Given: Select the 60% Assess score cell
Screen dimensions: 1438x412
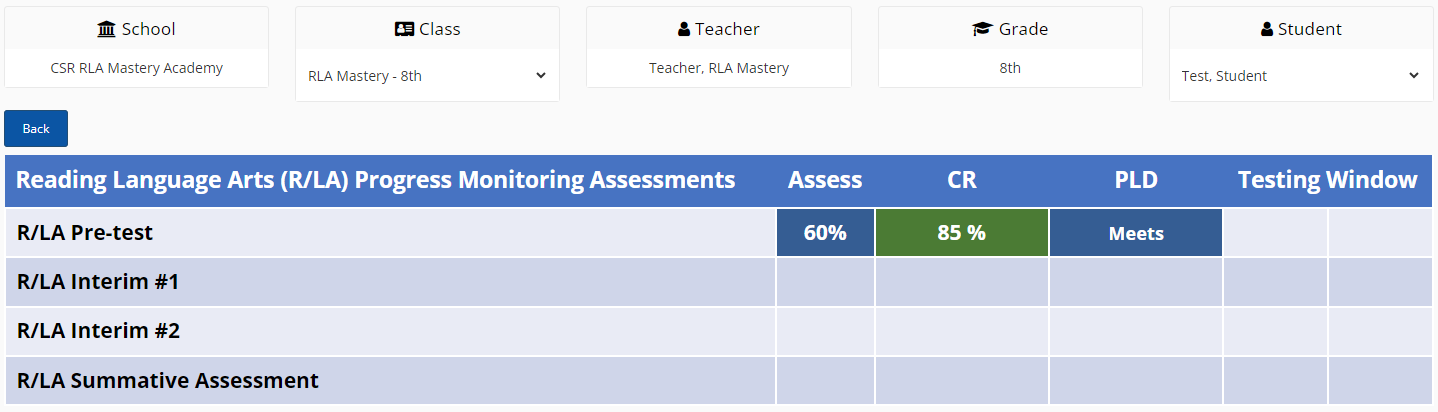Looking at the screenshot, I should (825, 232).
